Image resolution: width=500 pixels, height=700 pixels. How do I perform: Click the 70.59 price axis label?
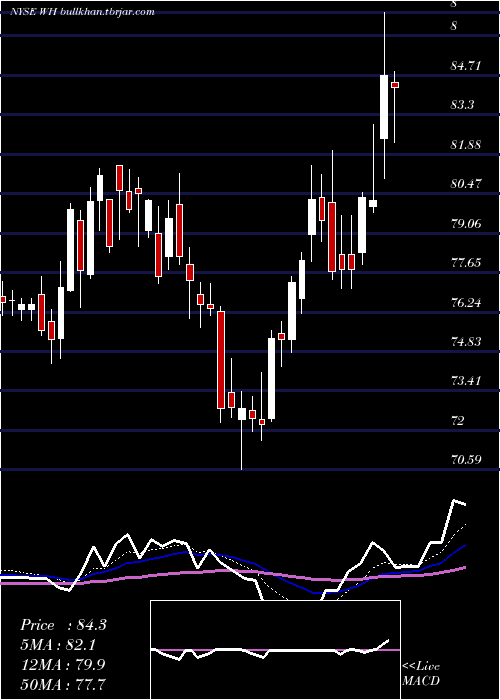tap(466, 459)
